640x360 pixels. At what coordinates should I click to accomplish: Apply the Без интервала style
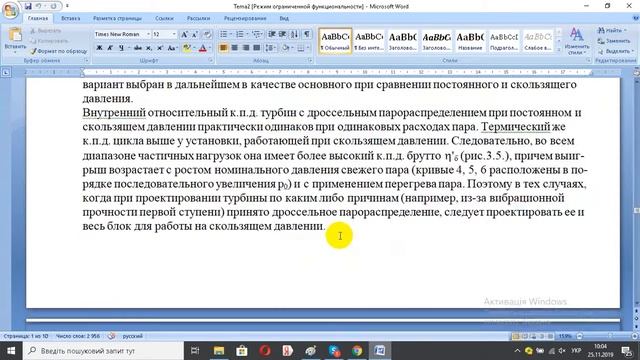click(369, 41)
